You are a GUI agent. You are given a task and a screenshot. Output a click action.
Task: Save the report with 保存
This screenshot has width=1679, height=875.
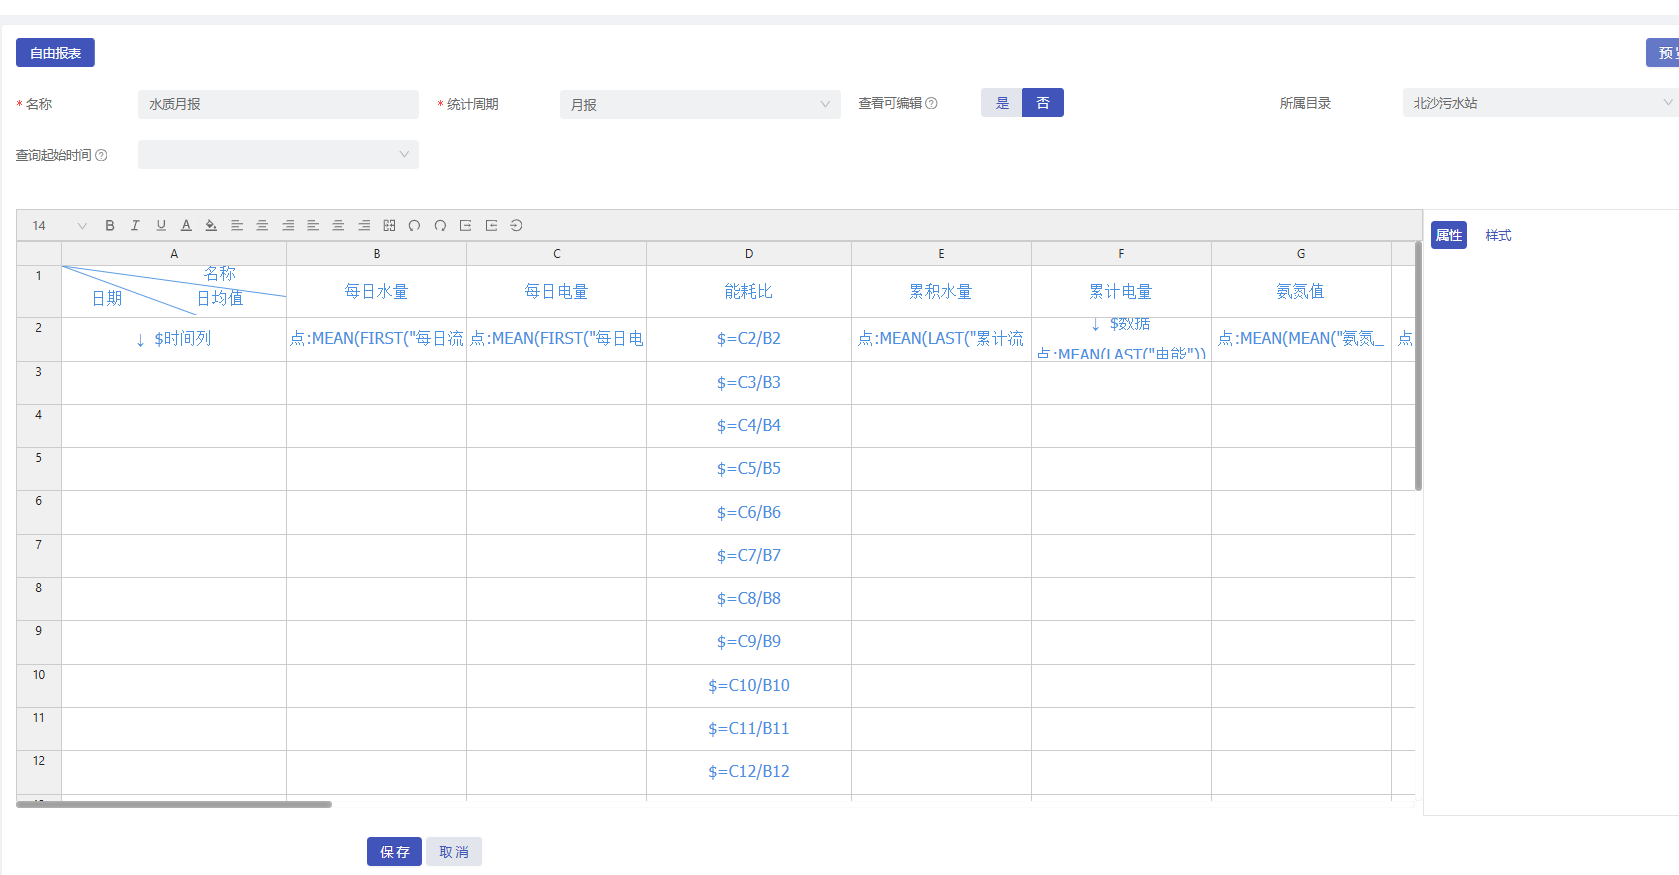click(x=394, y=852)
